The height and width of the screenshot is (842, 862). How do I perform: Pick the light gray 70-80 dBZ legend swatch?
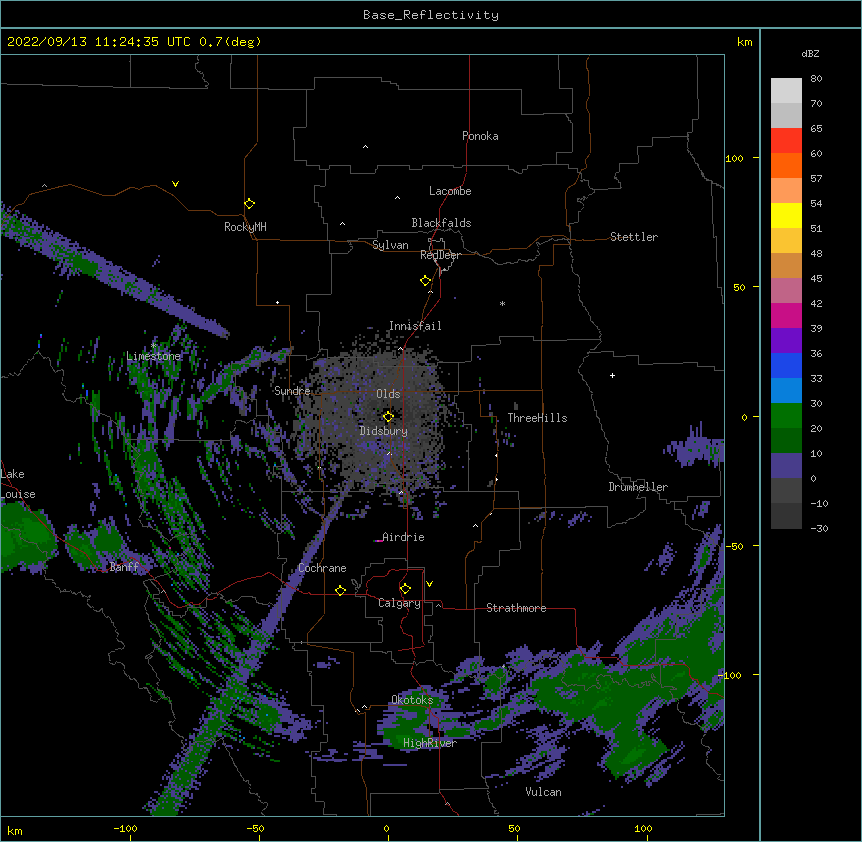(786, 90)
